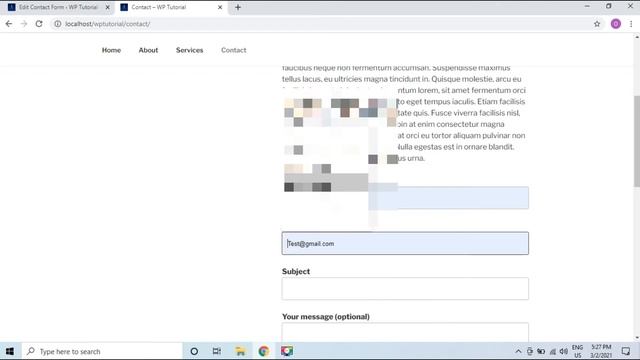Close the Contact – WP Tutorial tab
This screenshot has width=640, height=360.
[x=220, y=7]
